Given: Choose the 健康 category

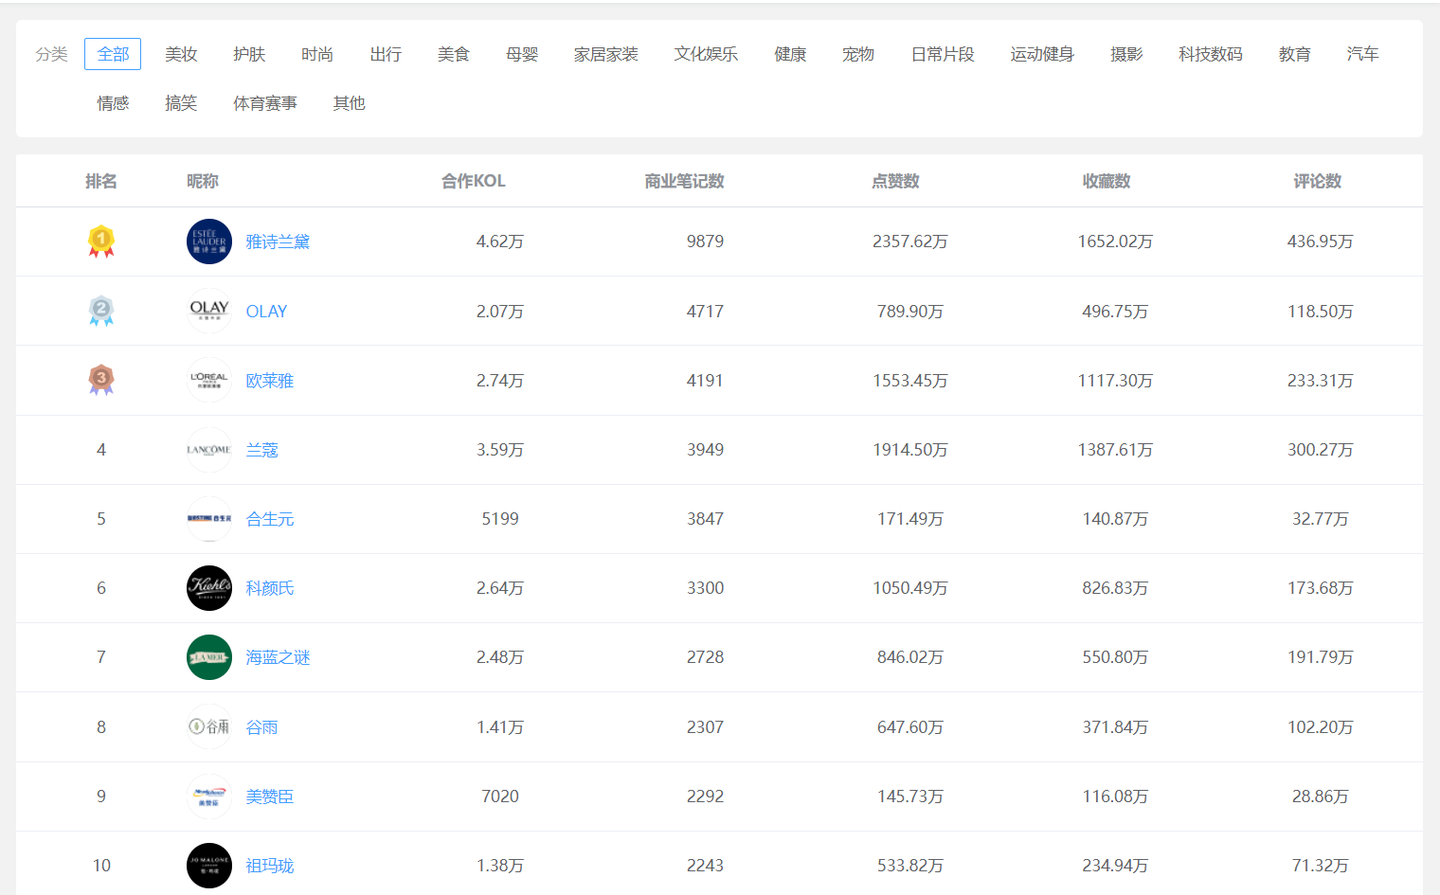Looking at the screenshot, I should (x=790, y=54).
